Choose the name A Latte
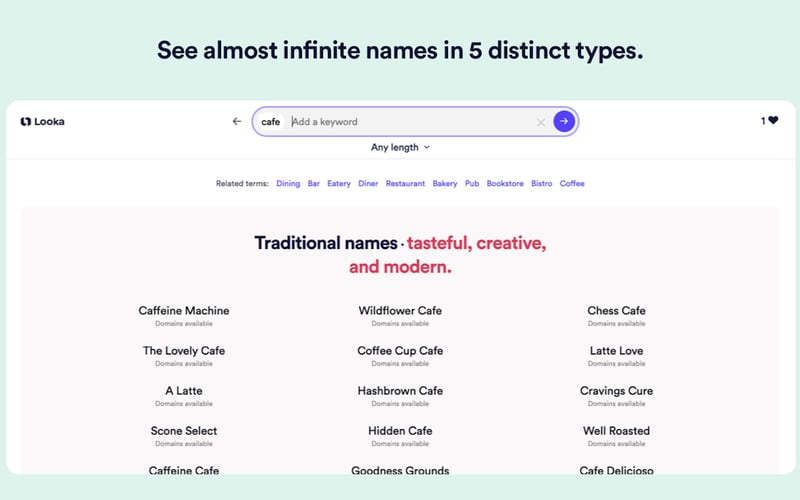800x500 pixels. pyautogui.click(x=184, y=391)
